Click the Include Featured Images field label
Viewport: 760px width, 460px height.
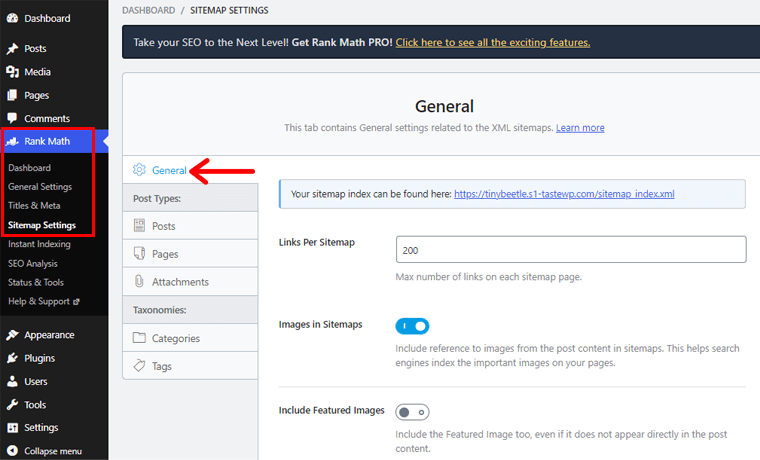point(332,410)
